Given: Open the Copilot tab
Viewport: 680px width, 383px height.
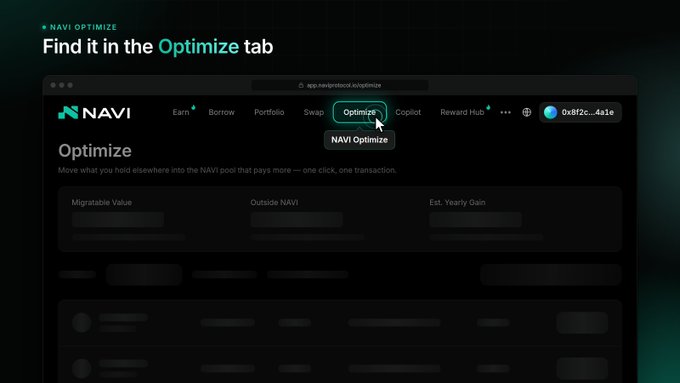Looking at the screenshot, I should (x=408, y=112).
